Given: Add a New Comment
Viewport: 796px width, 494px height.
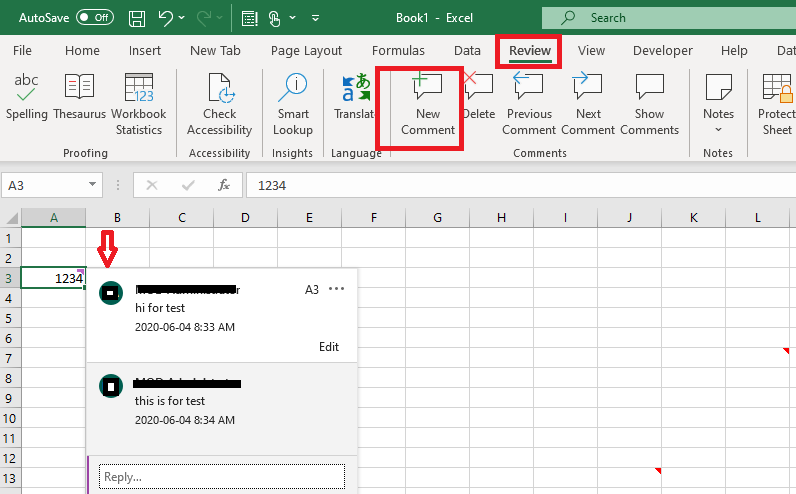Looking at the screenshot, I should coord(428,104).
